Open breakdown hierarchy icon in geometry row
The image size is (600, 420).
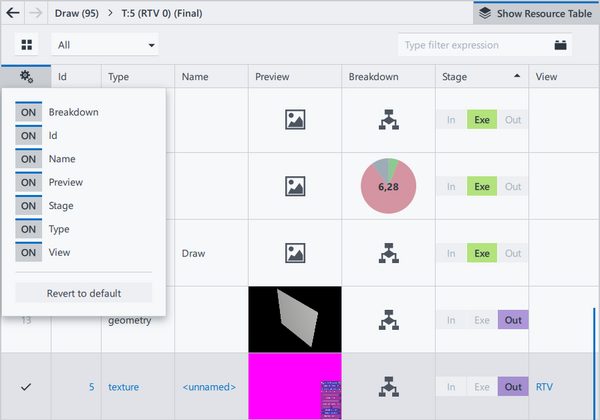tap(389, 320)
